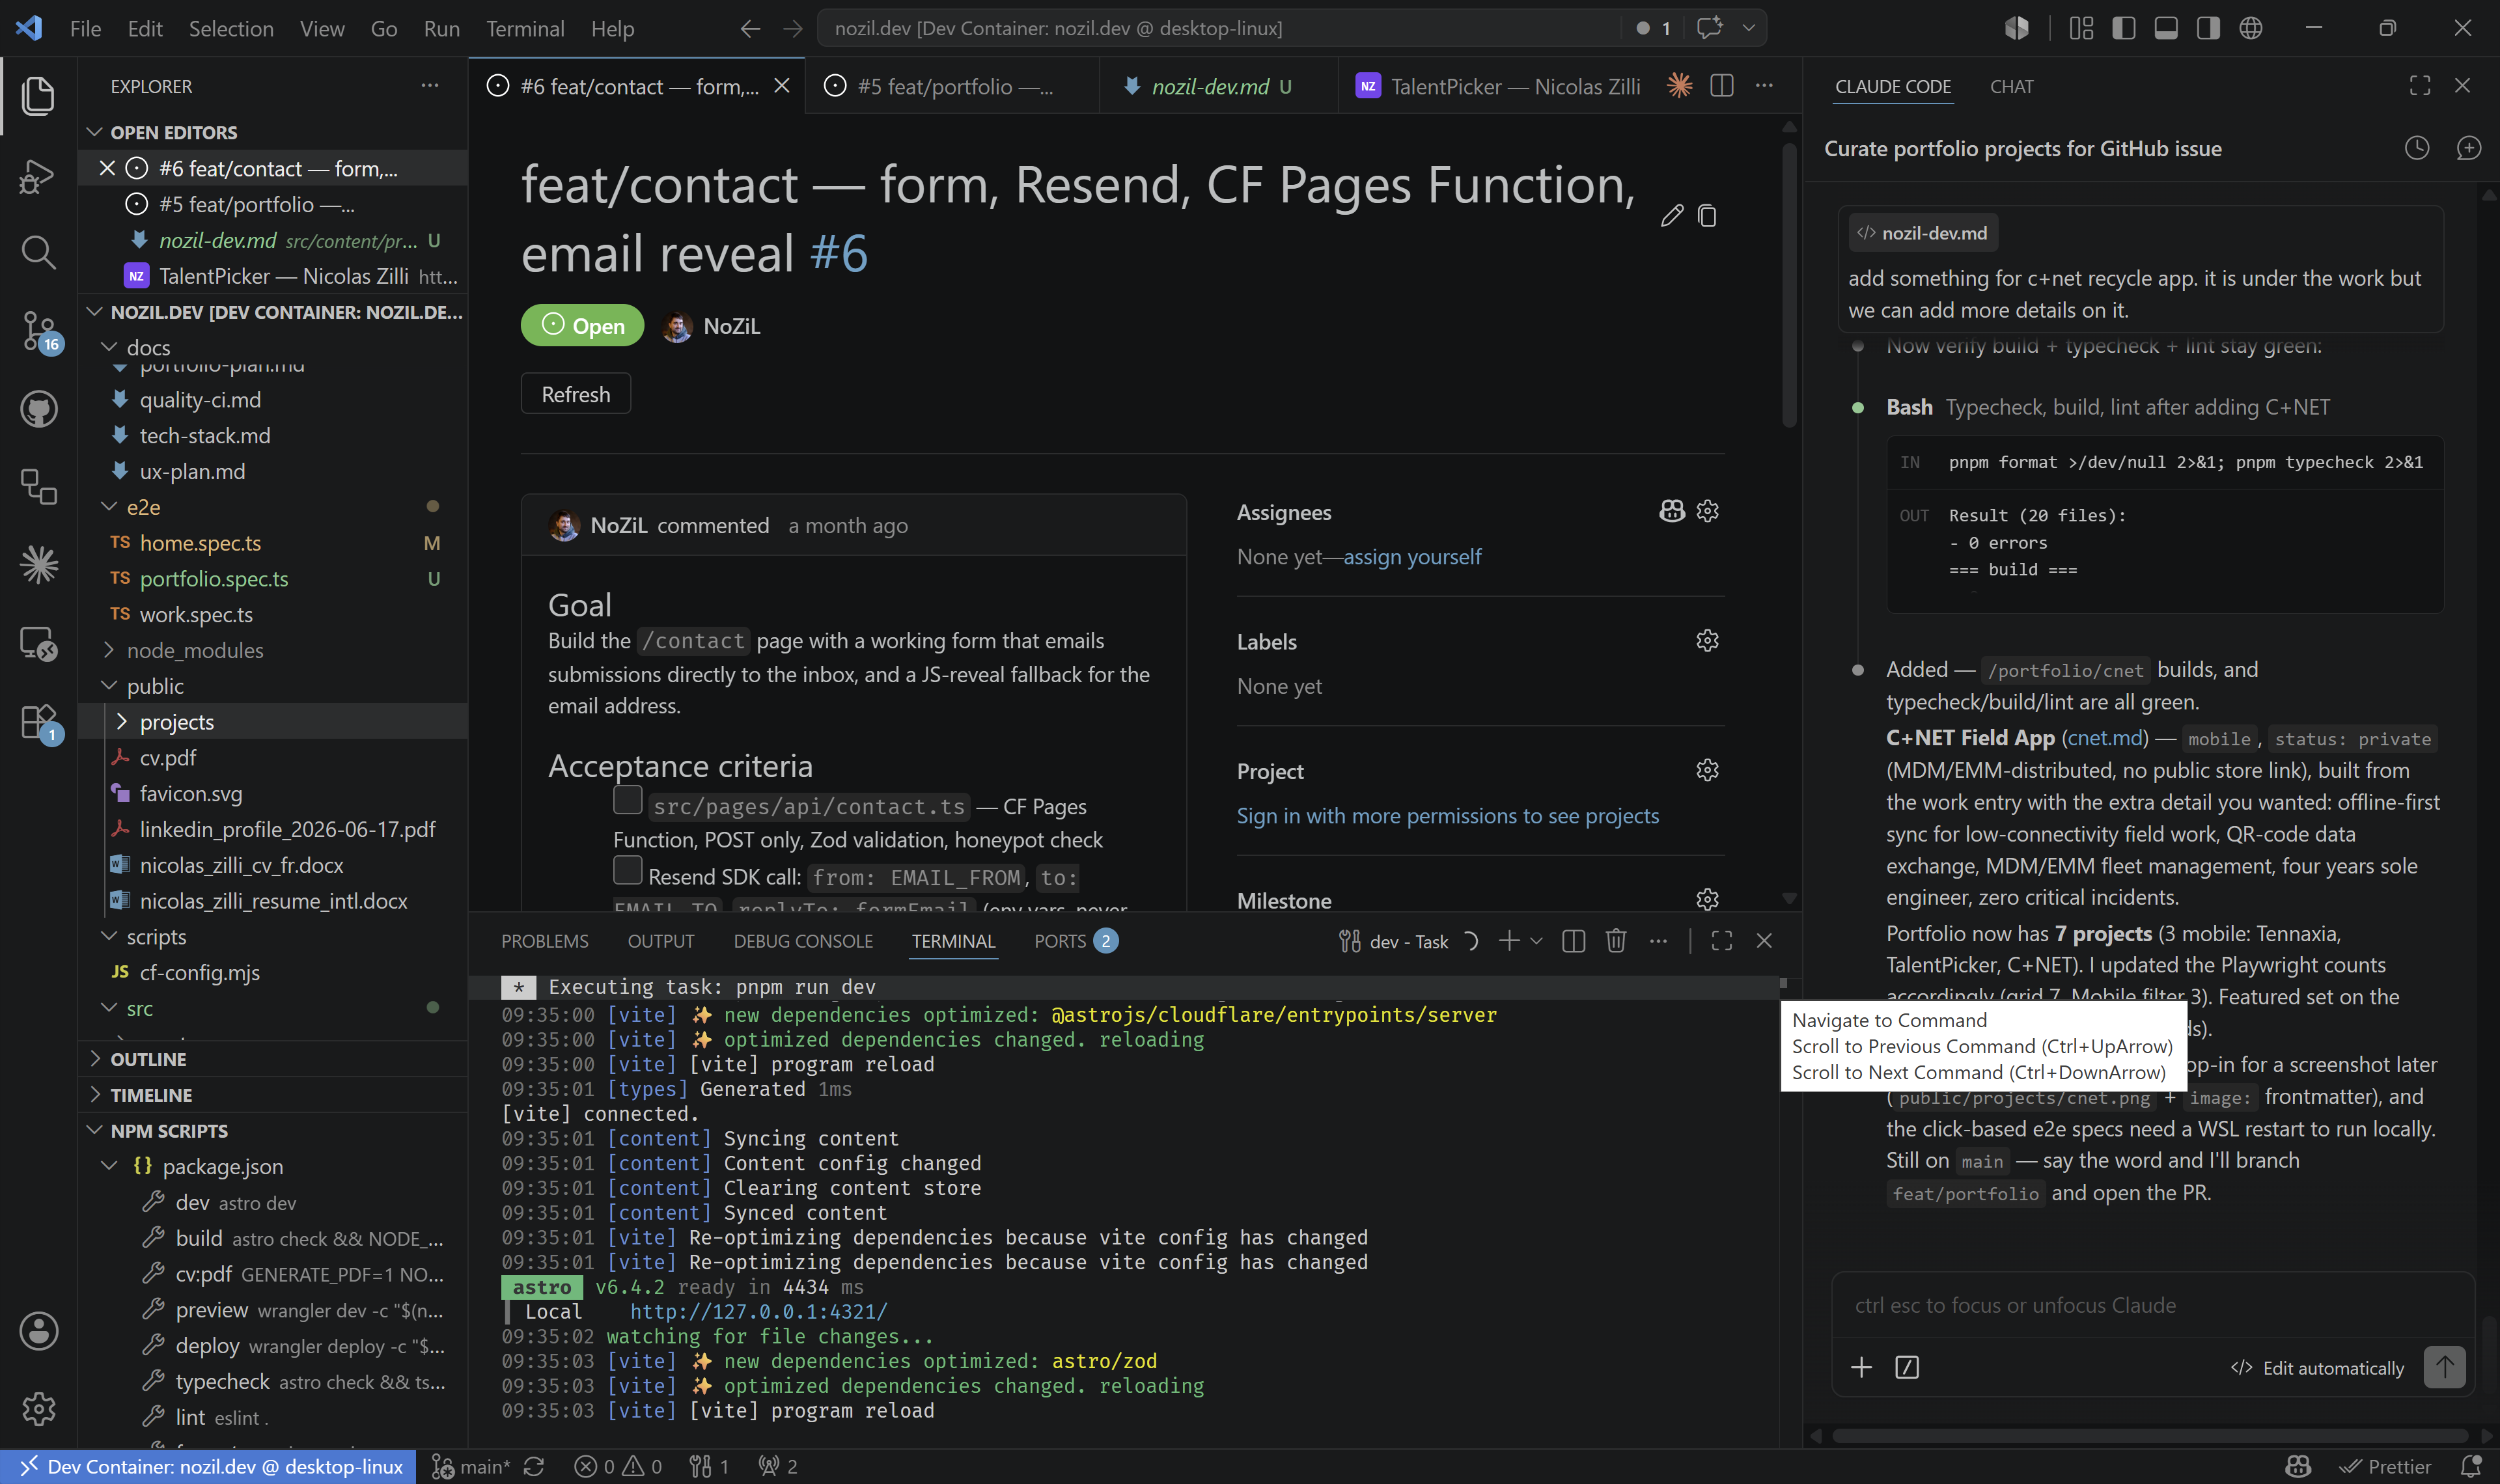Image resolution: width=2500 pixels, height=1484 pixels.
Task: Expand the node_modules folder
Action: pyautogui.click(x=273, y=650)
